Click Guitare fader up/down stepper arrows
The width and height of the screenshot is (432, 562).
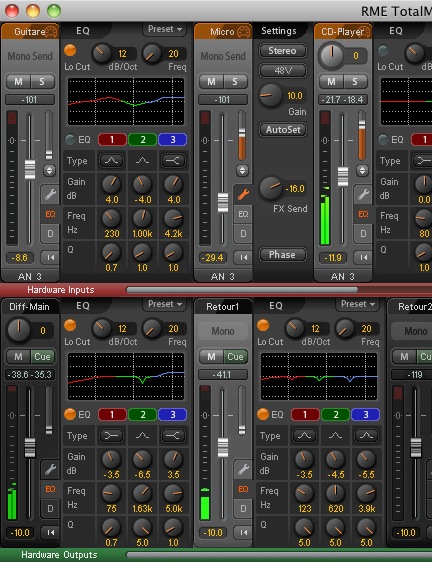49,170
